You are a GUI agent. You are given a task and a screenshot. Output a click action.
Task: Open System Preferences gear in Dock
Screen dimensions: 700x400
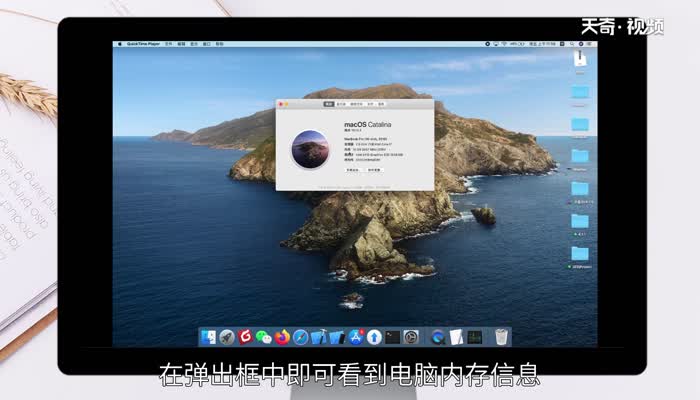tap(411, 337)
